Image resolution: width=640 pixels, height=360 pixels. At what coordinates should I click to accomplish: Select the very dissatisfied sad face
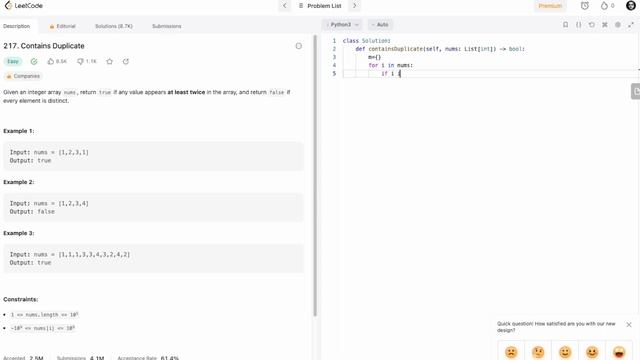click(x=511, y=352)
